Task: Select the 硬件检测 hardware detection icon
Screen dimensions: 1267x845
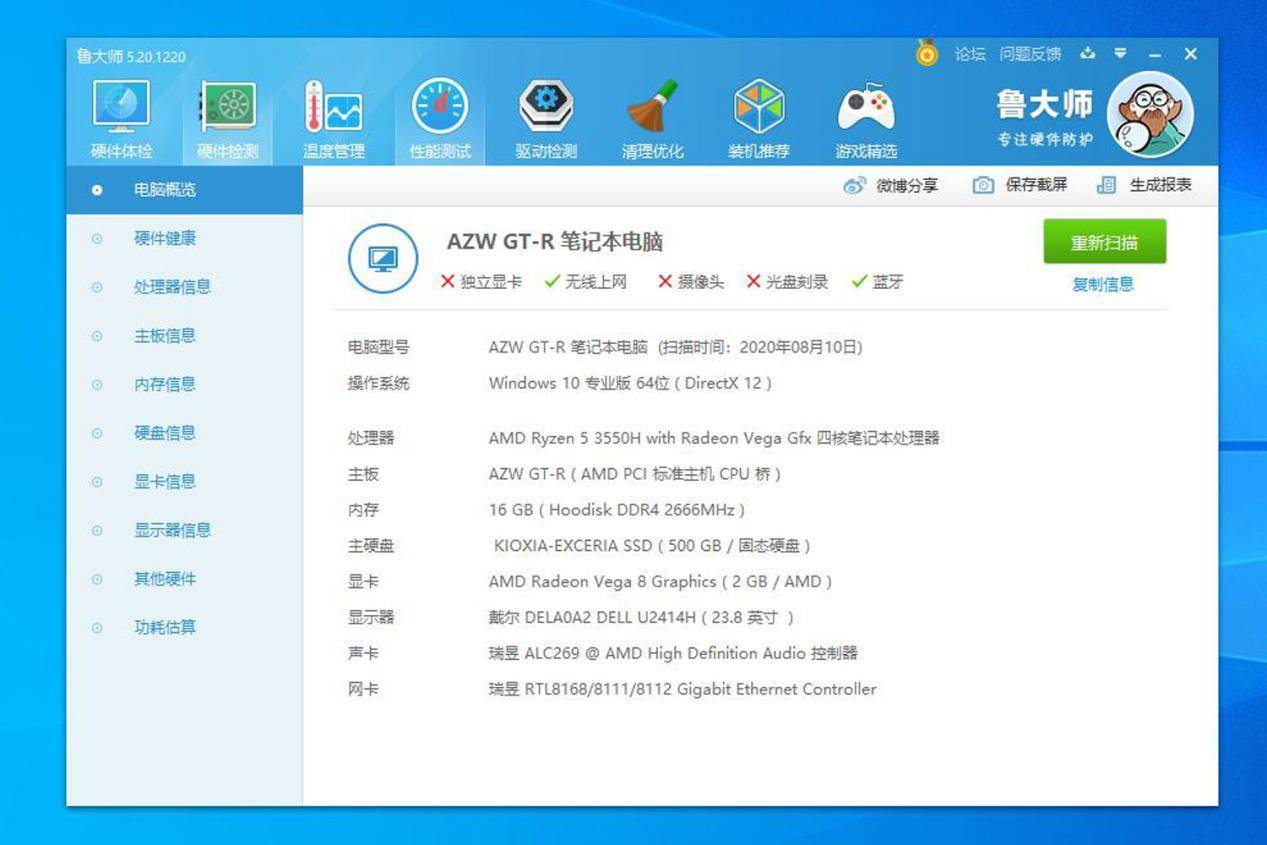Action: (228, 115)
